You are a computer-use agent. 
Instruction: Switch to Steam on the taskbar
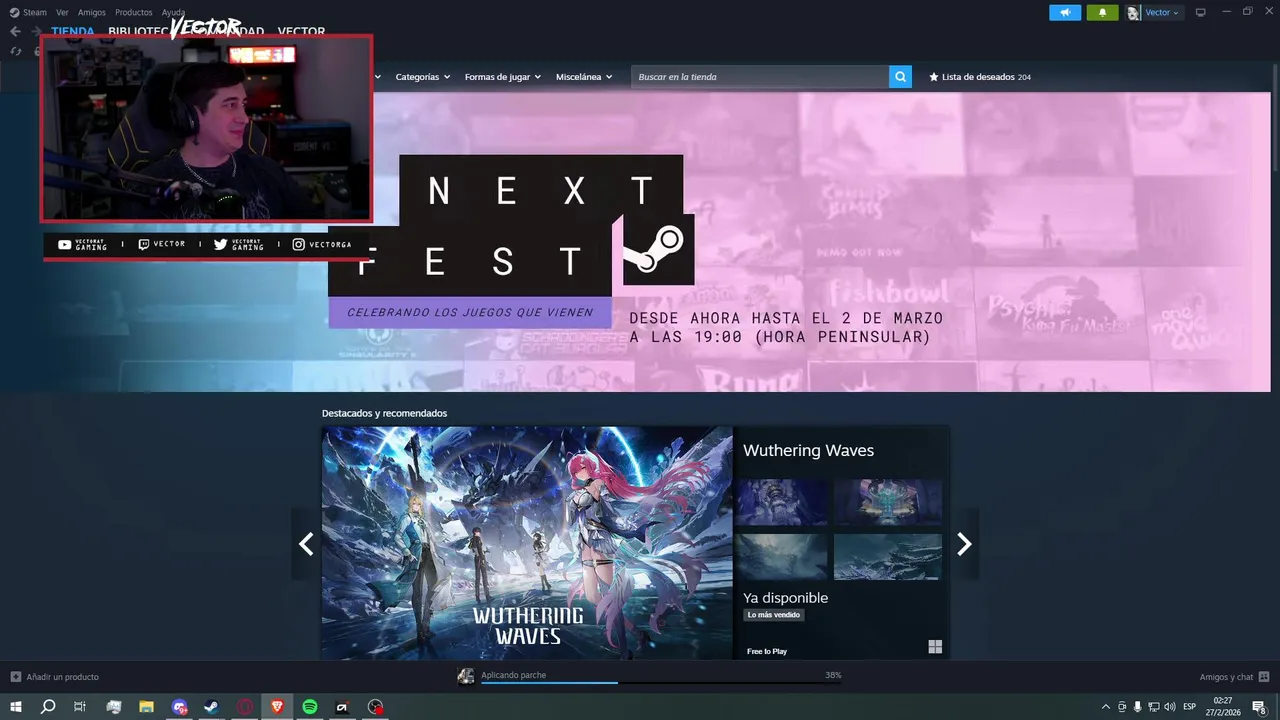point(212,707)
